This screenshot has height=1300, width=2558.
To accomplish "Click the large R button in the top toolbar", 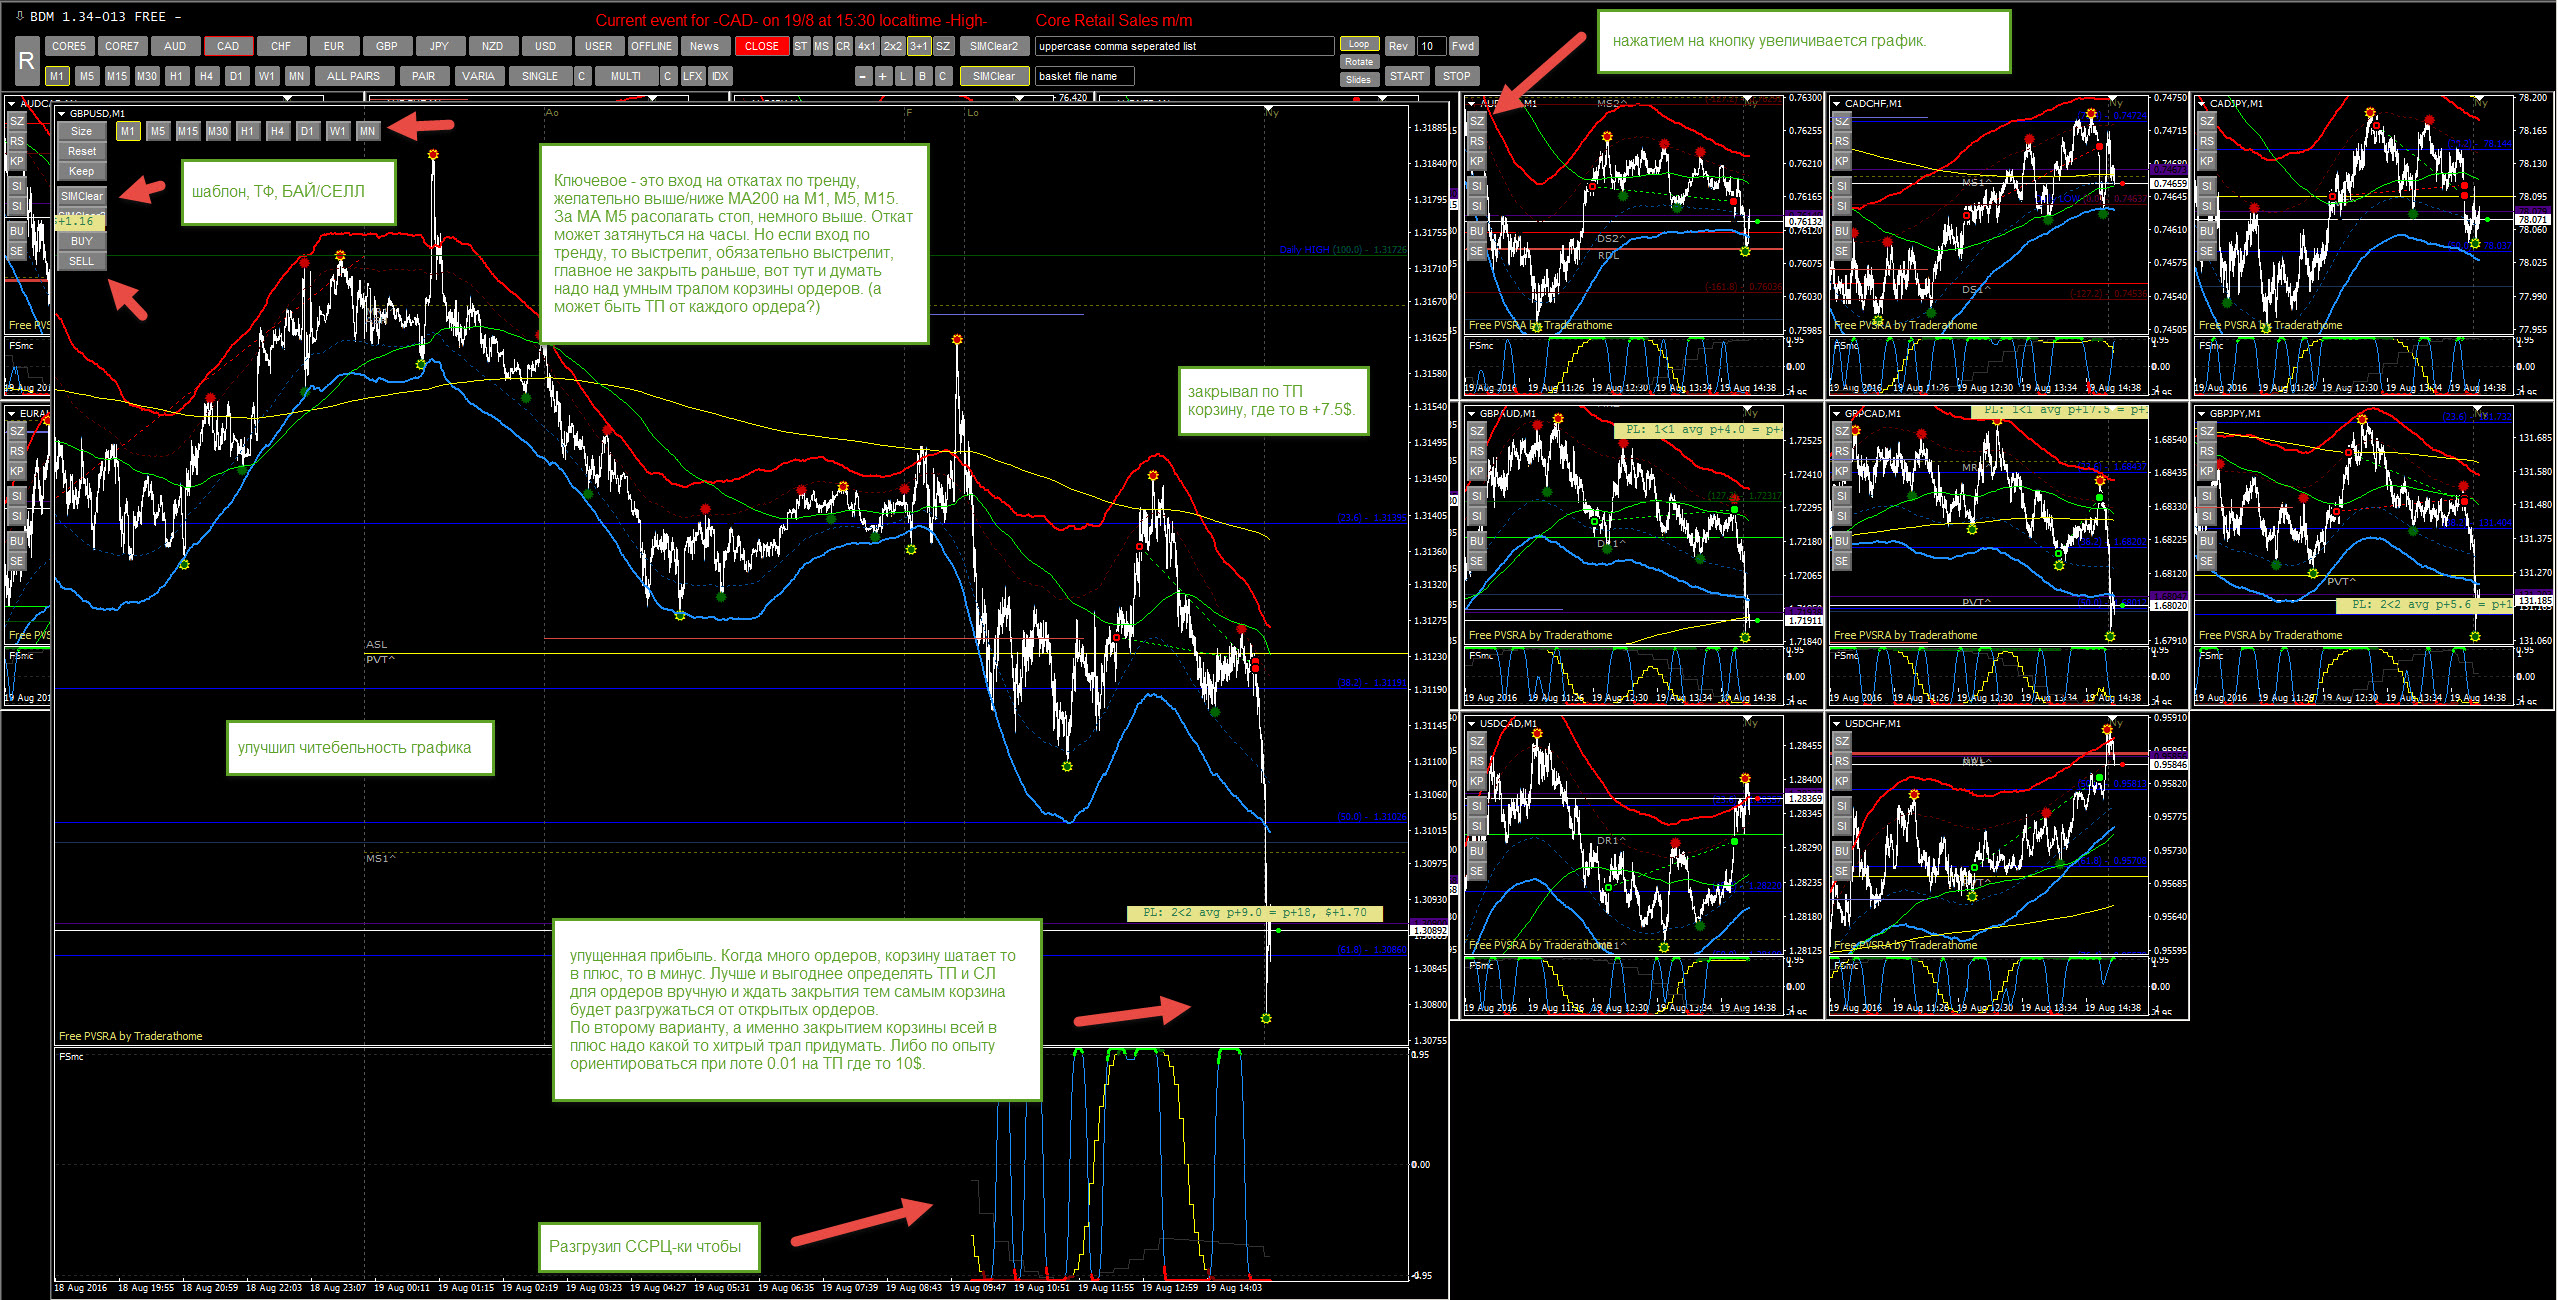I will 27,61.
